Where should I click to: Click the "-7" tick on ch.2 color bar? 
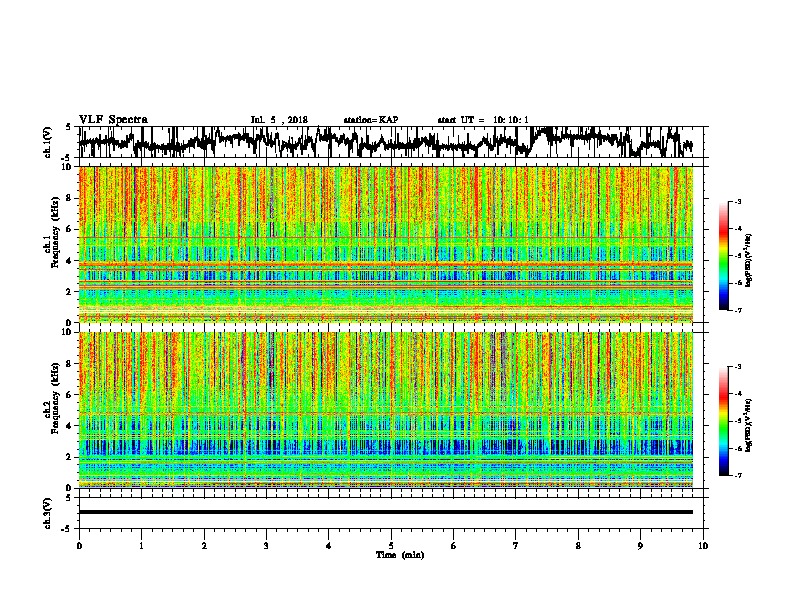click(x=737, y=475)
